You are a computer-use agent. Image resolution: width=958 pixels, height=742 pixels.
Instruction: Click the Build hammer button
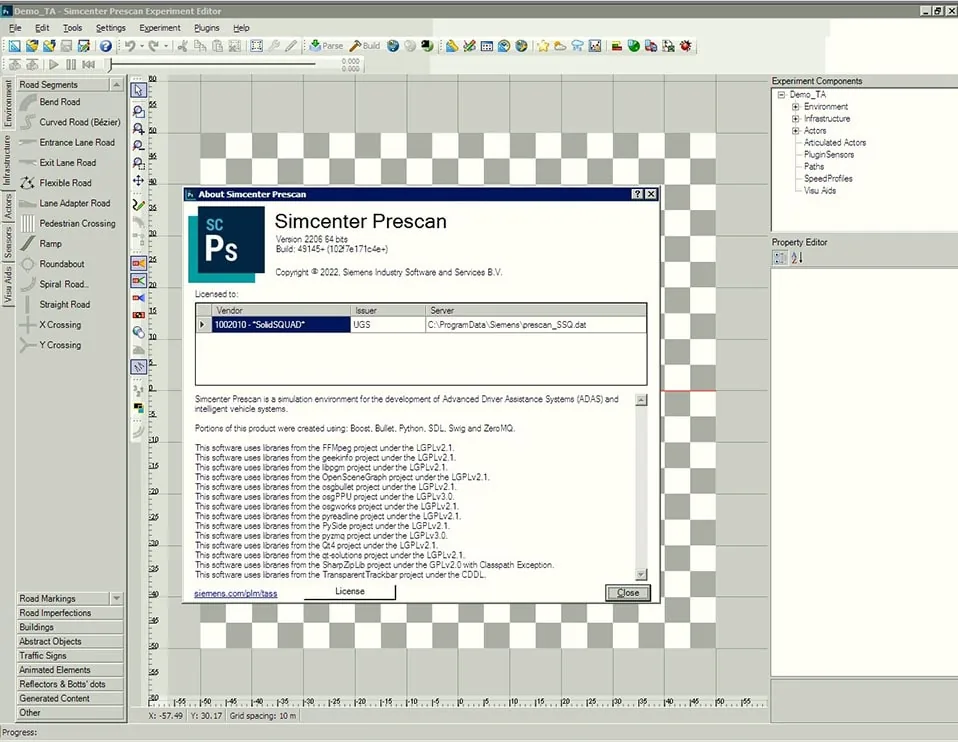point(365,46)
